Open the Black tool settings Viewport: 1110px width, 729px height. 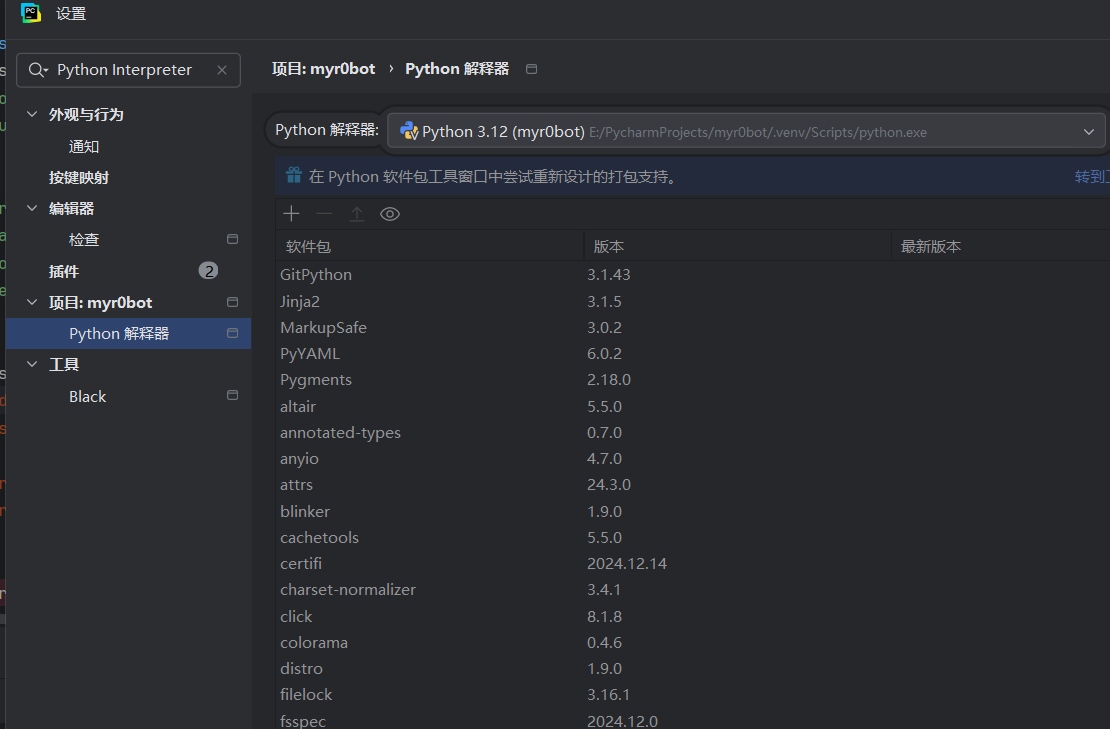pos(87,396)
